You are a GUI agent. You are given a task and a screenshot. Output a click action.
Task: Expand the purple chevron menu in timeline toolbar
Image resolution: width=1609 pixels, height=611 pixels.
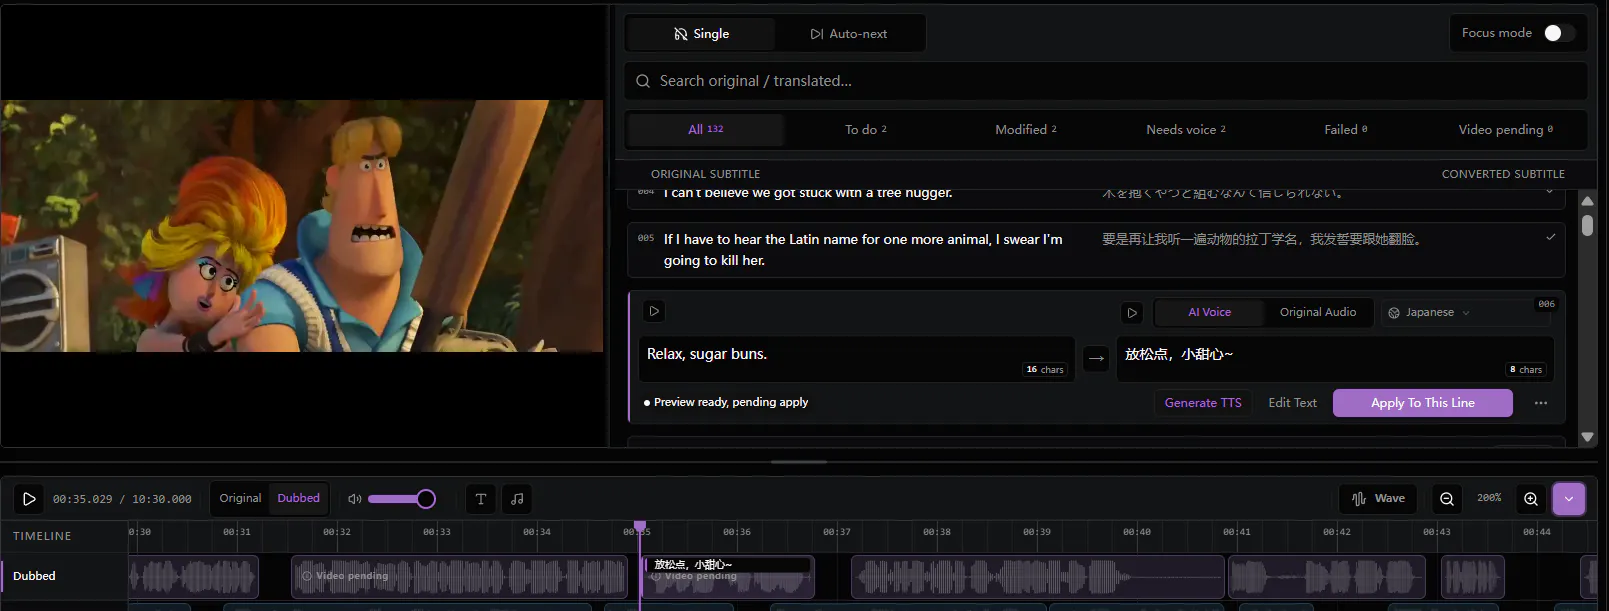(1569, 499)
